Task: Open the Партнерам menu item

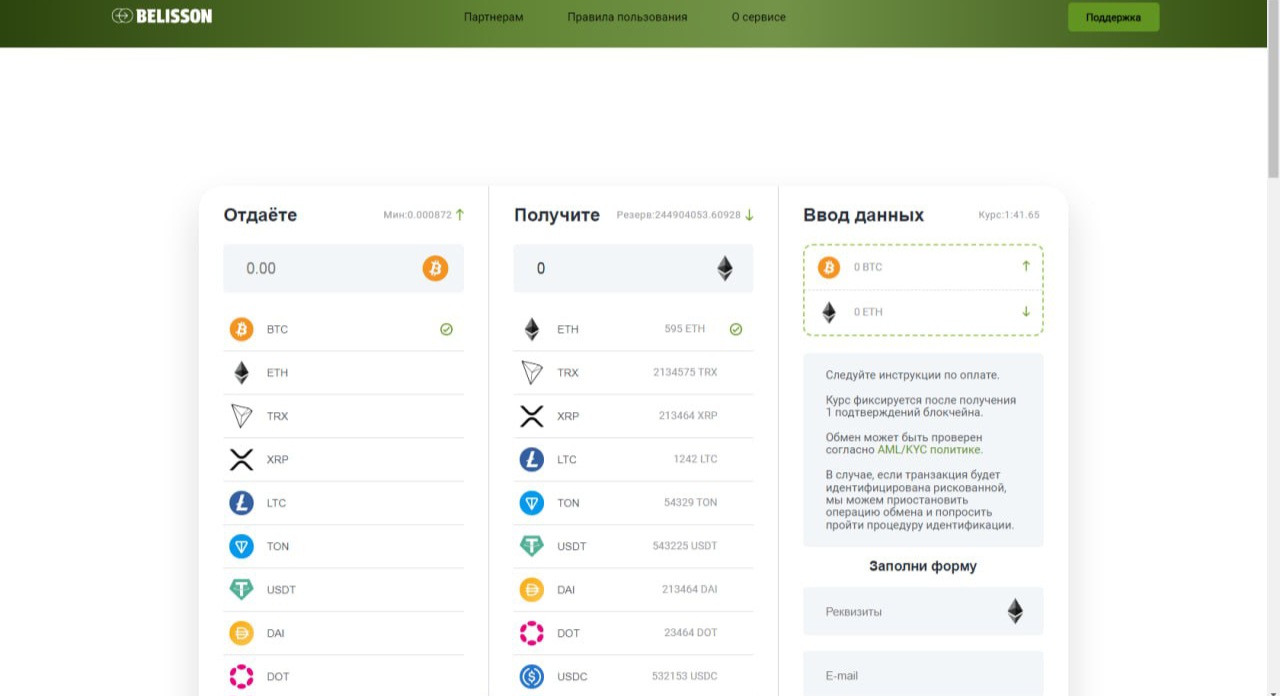Action: pyautogui.click(x=494, y=17)
